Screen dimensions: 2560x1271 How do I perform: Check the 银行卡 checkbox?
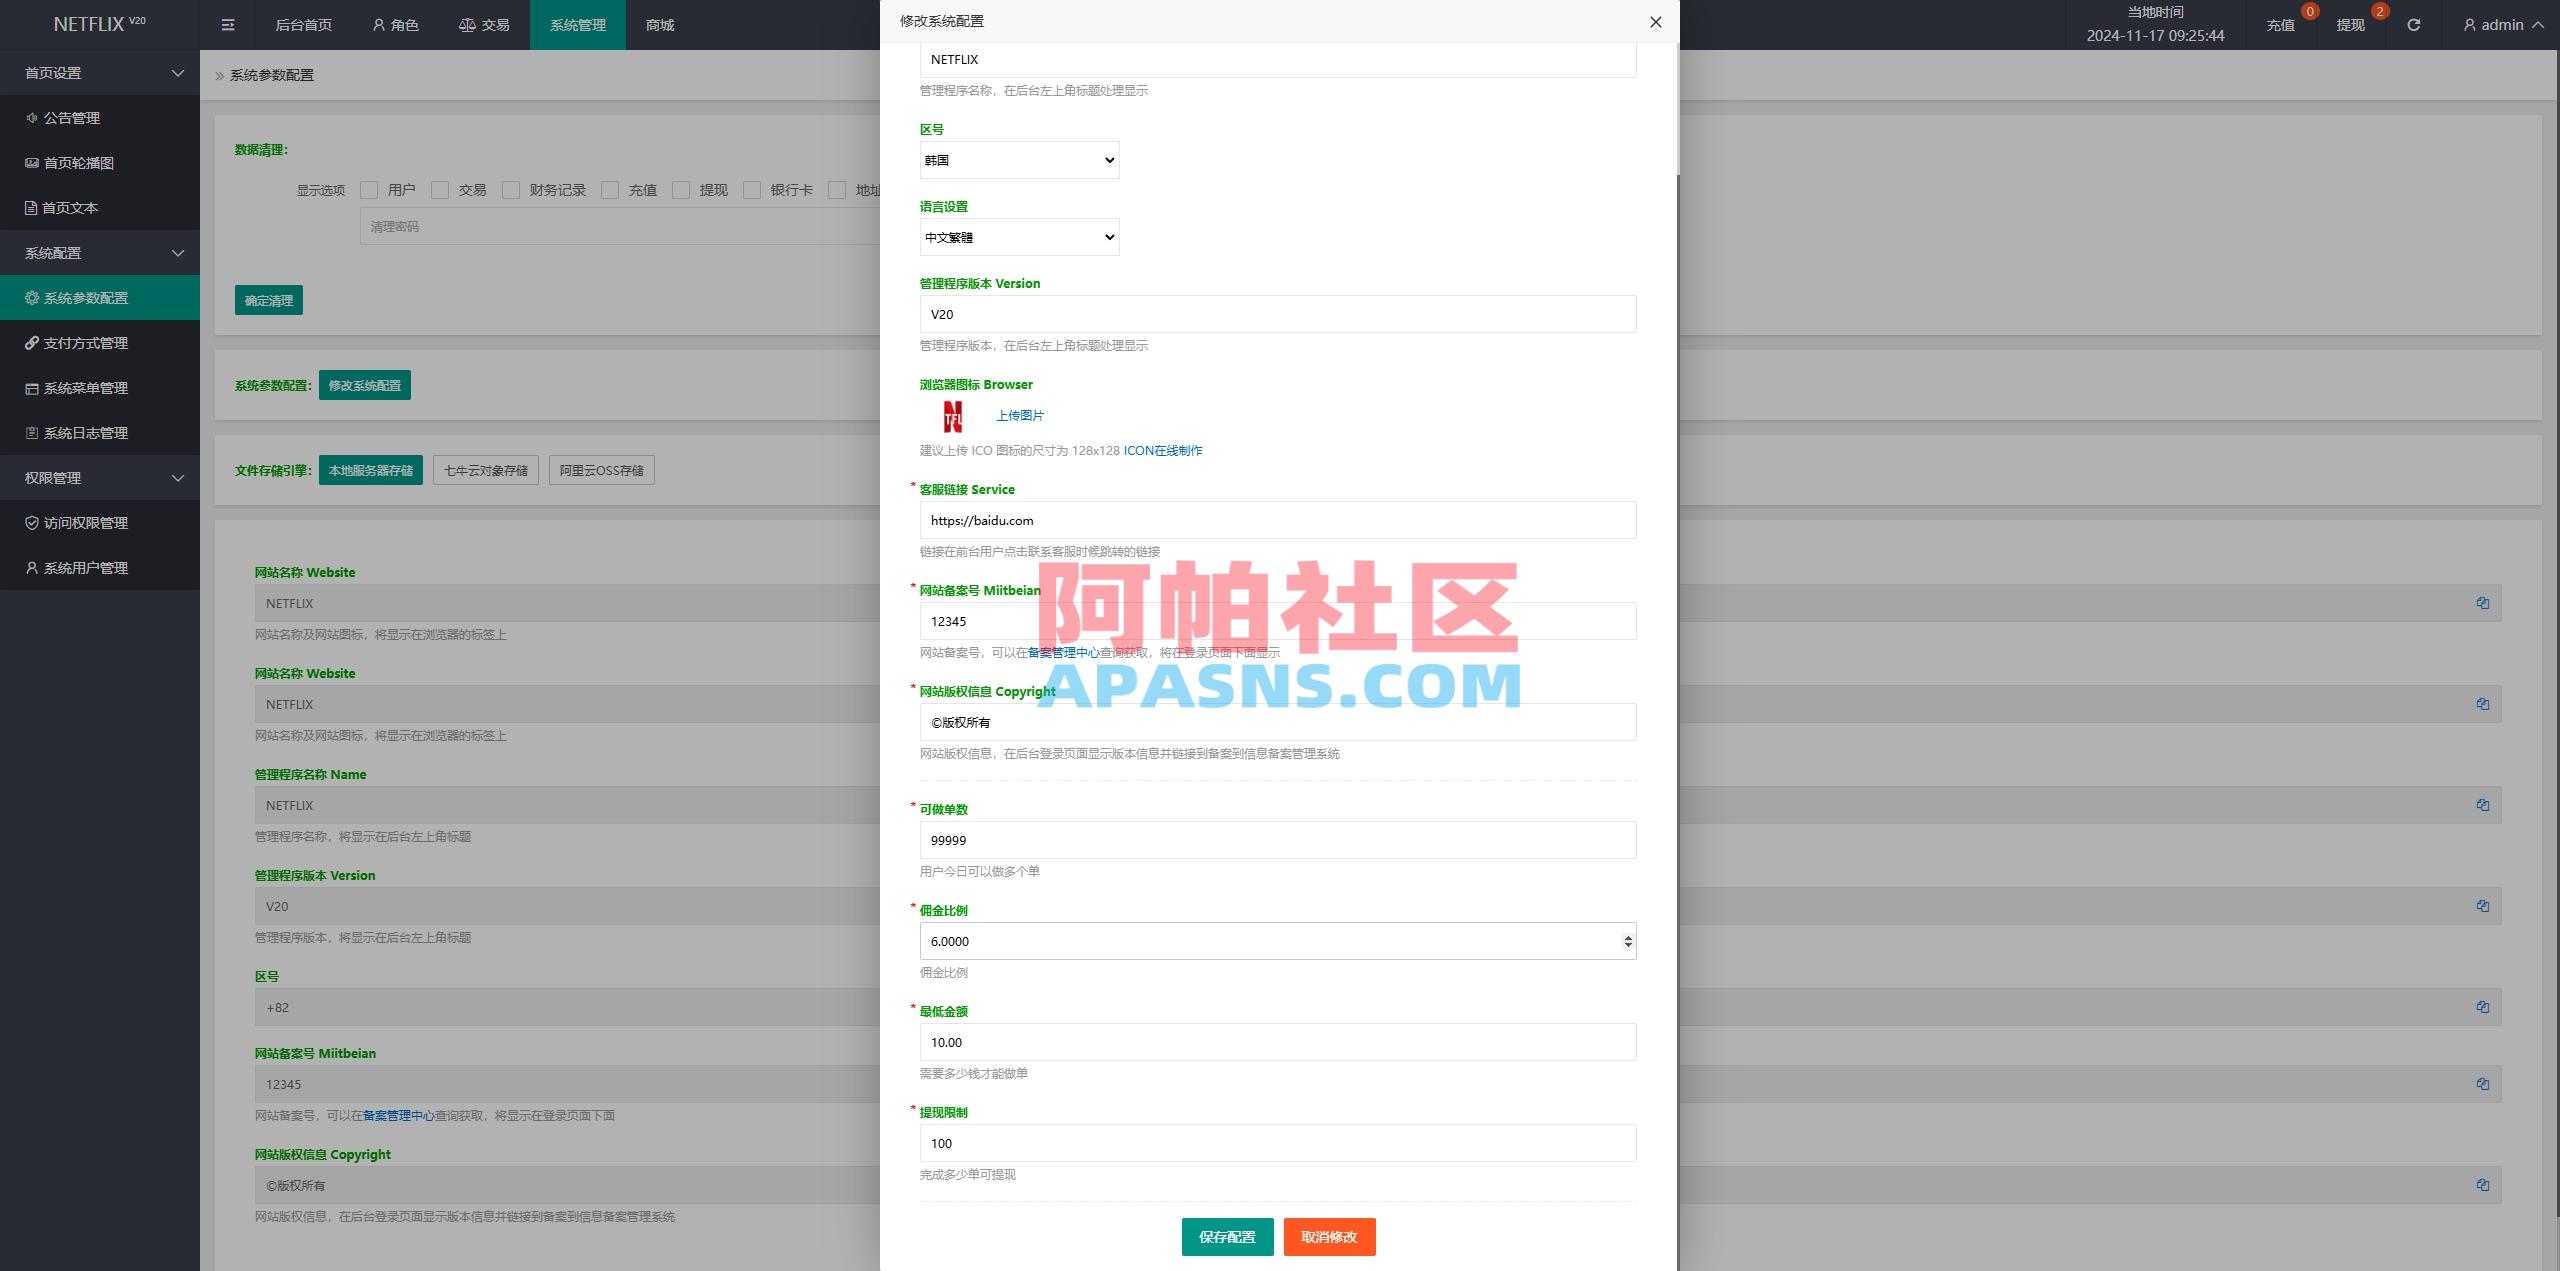[751, 189]
